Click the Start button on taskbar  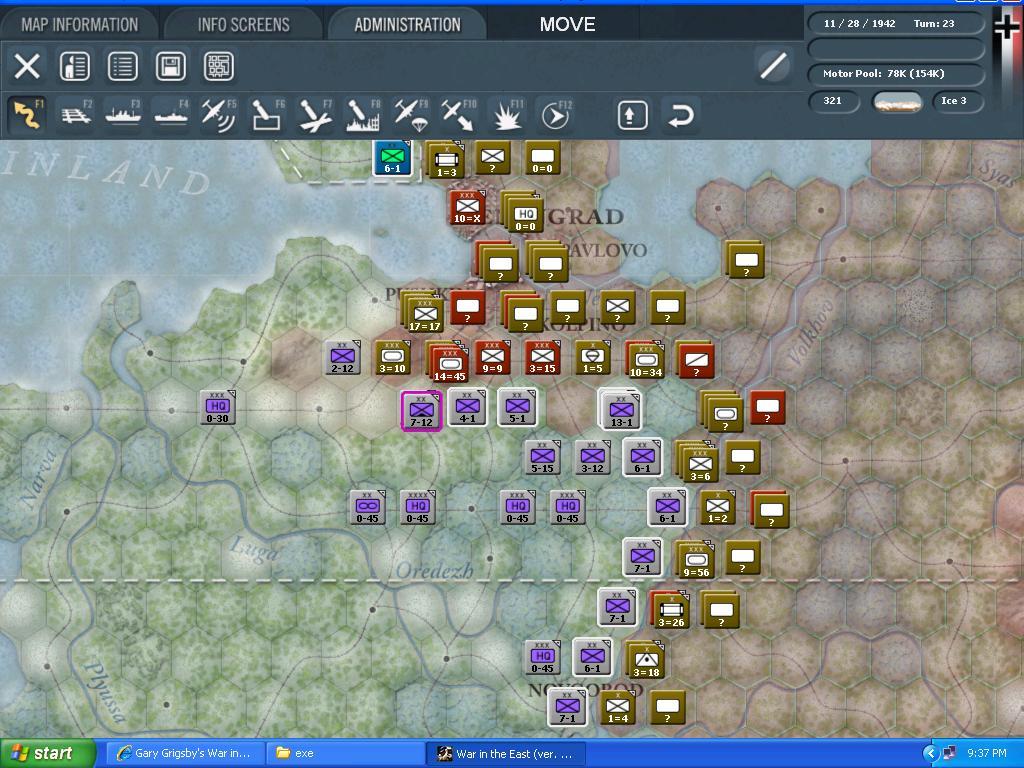click(48, 753)
